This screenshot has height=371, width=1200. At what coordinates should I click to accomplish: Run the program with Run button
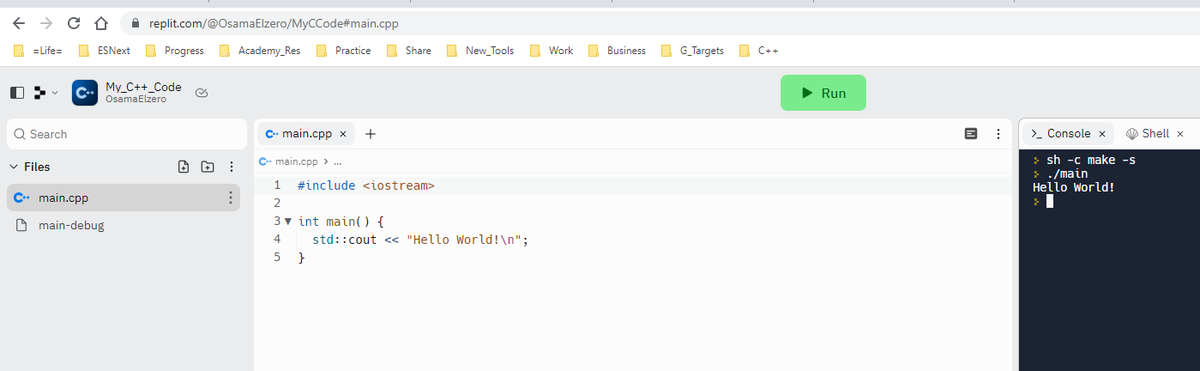823,93
